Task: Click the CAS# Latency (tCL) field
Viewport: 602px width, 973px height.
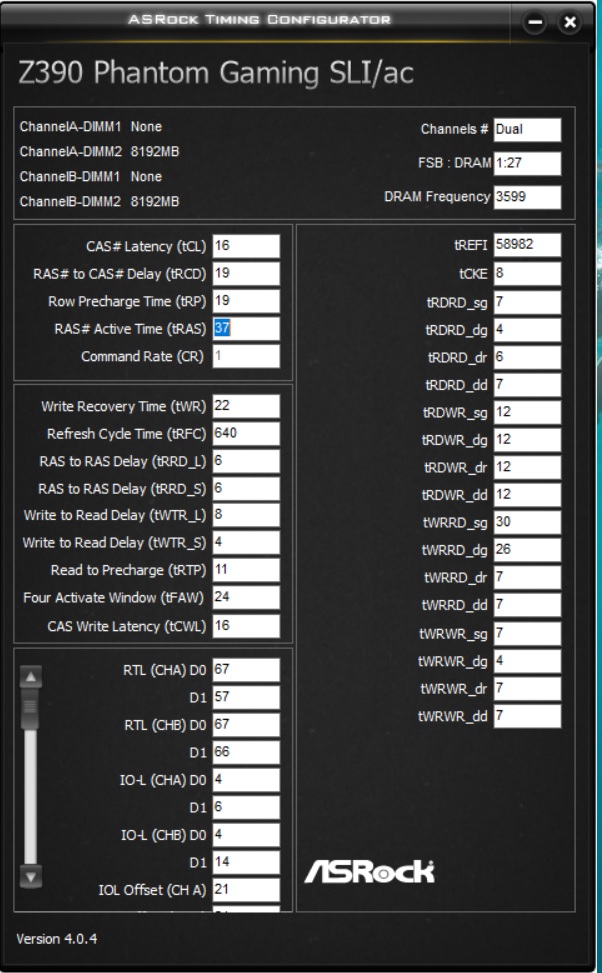Action: [246, 246]
